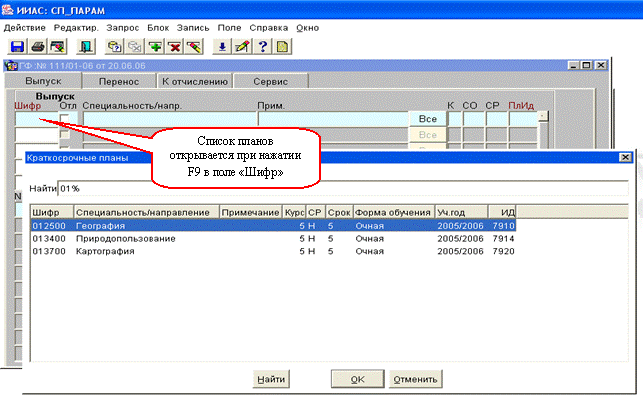Click the blue question mark Help icon
643x399 pixels.
[262, 47]
